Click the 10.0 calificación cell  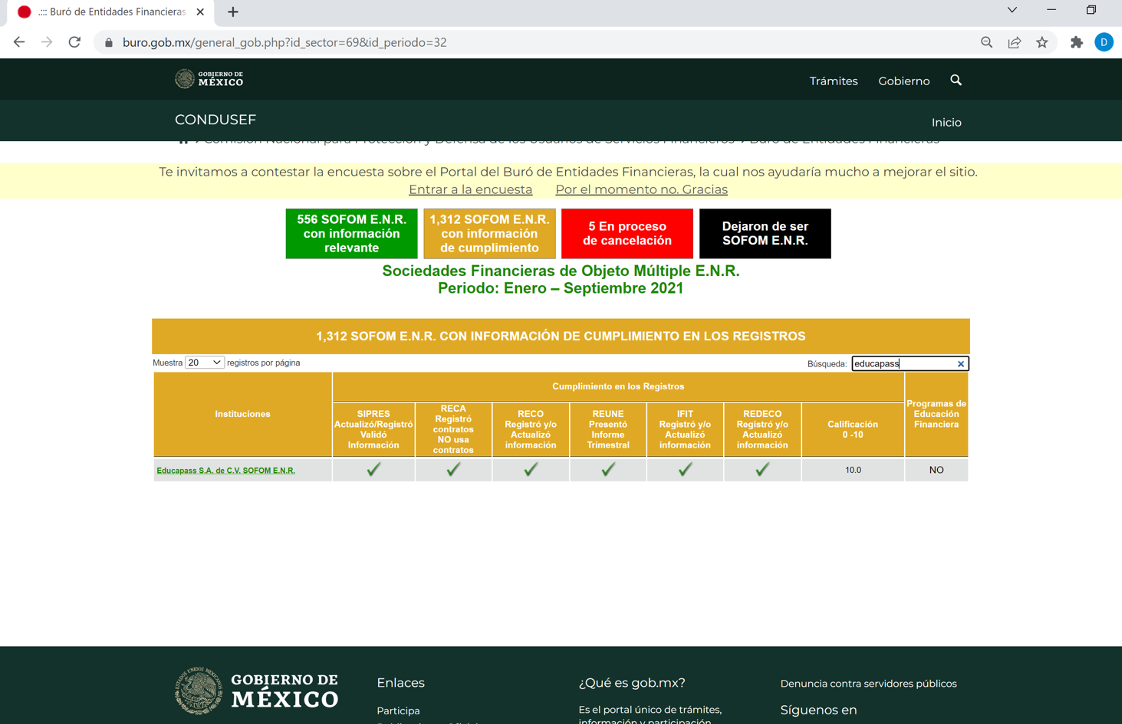(x=853, y=470)
